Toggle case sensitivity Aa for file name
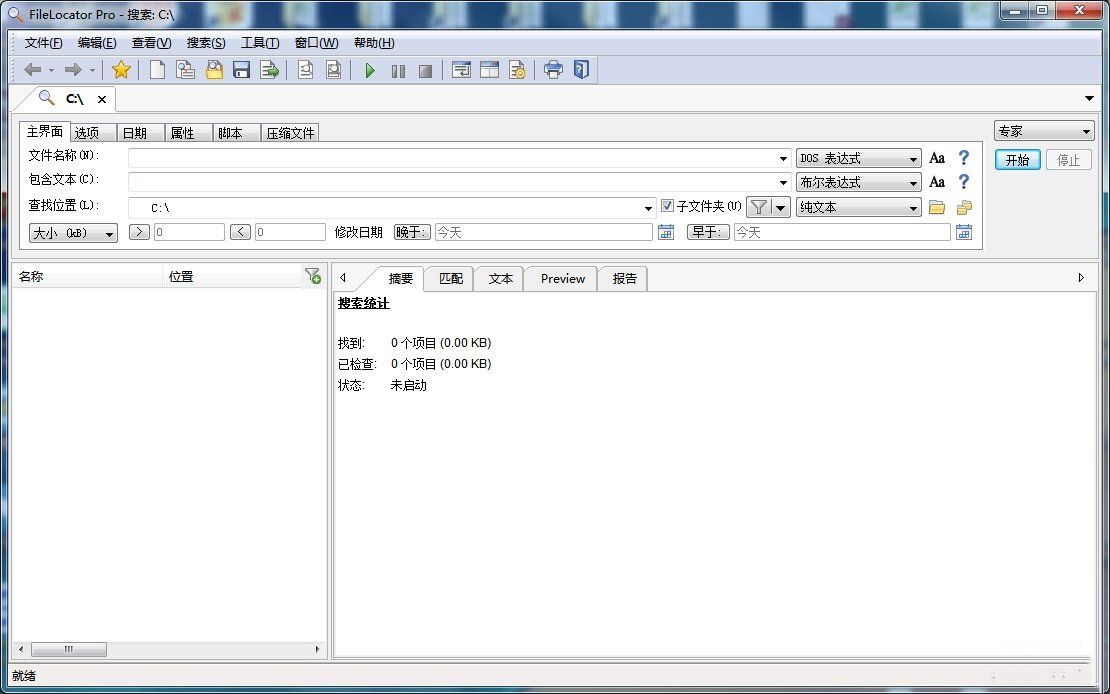The image size is (1110, 694). [x=937, y=158]
